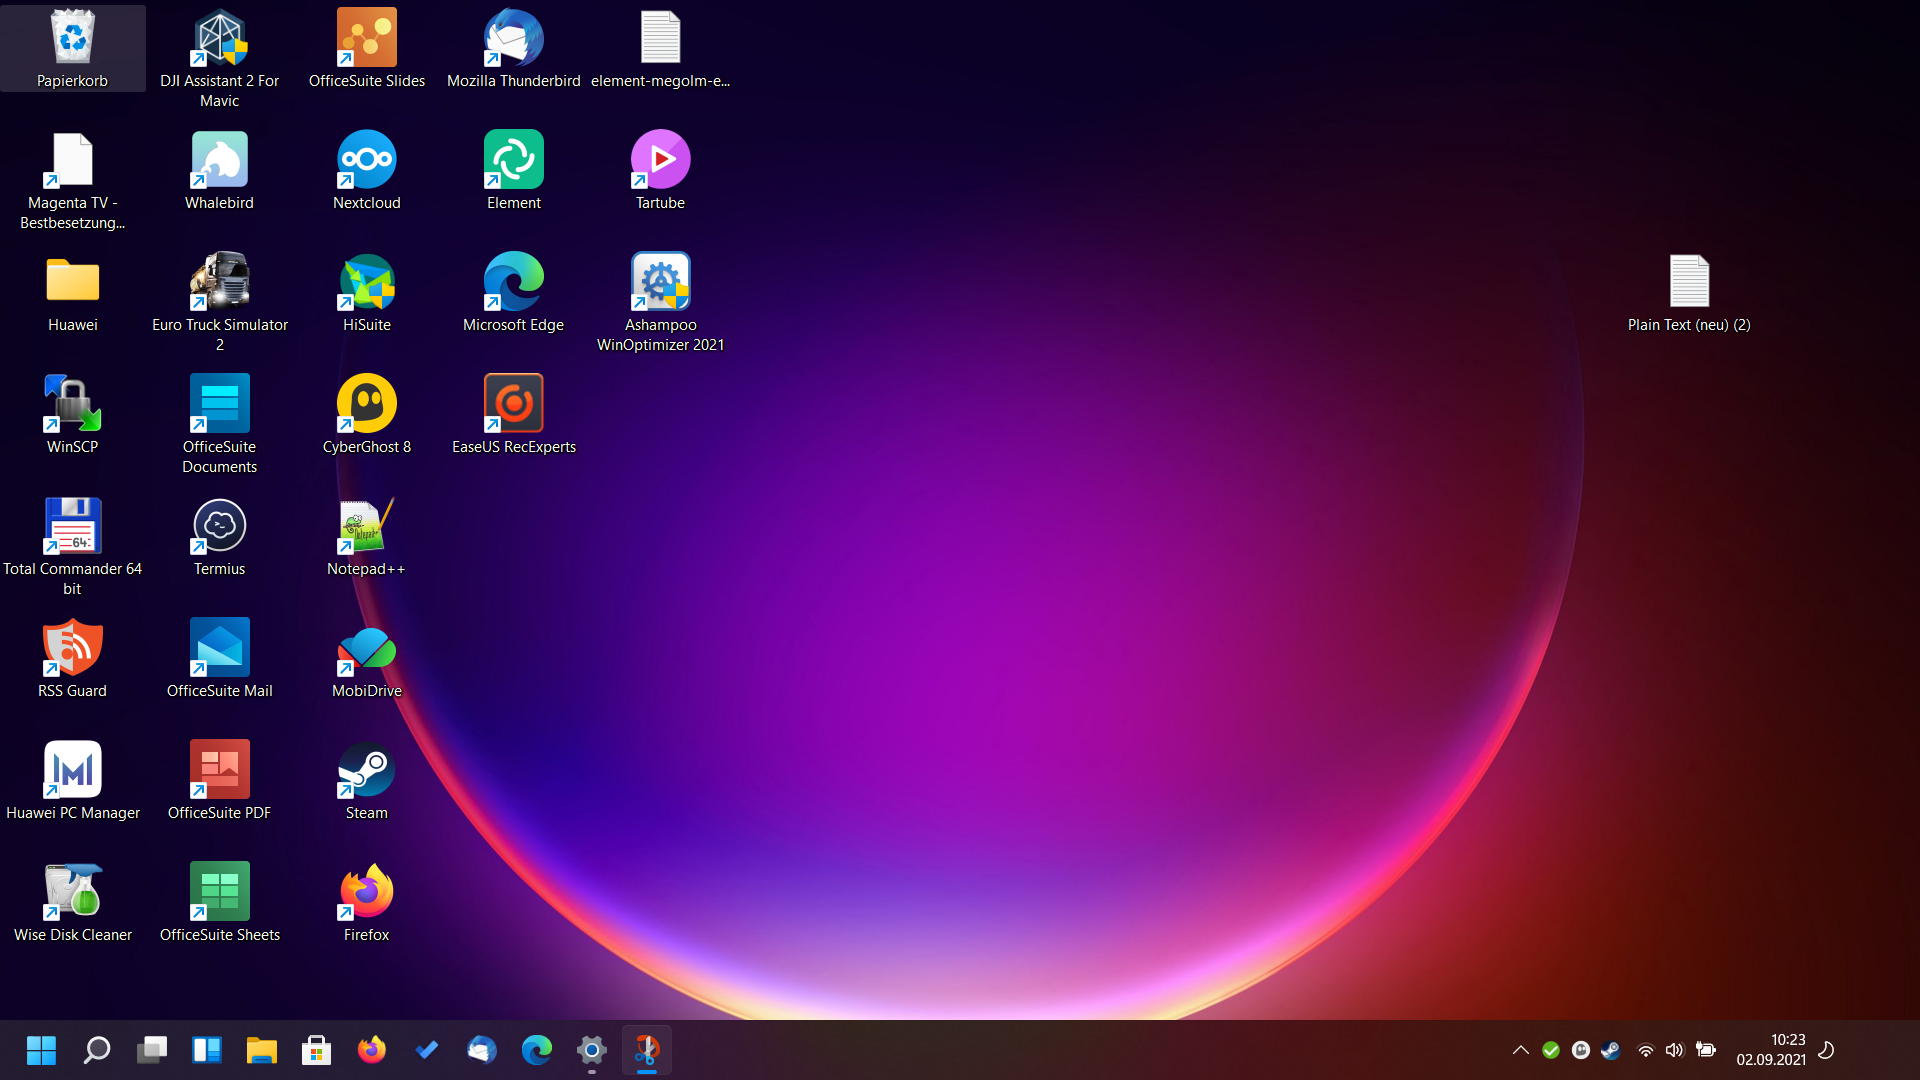Select the Firefox desktop shortcut
This screenshot has width=1920, height=1080.
[367, 903]
